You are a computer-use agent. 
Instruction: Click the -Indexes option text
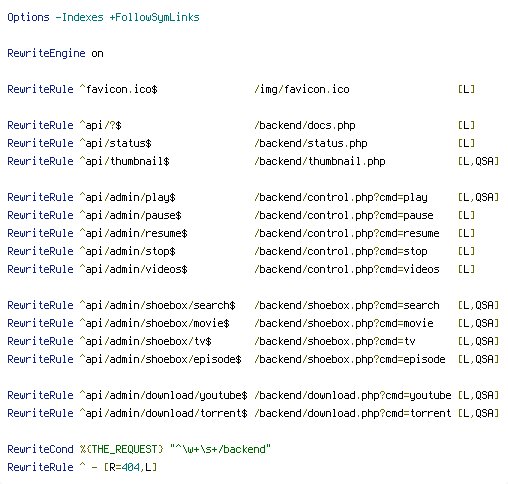tap(79, 17)
